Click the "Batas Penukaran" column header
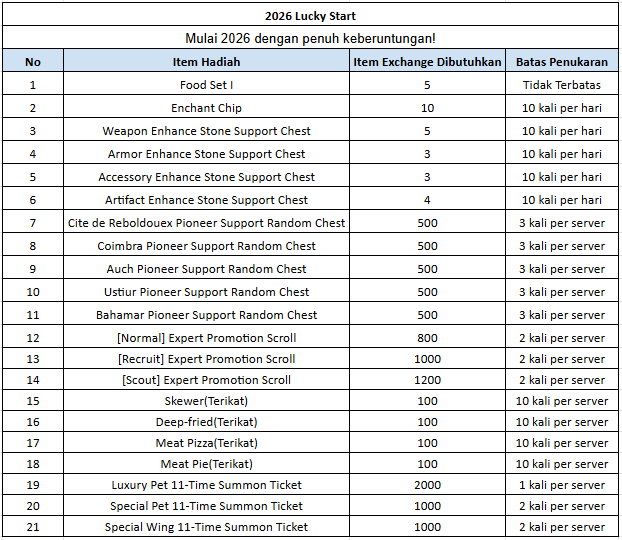The height and width of the screenshot is (540, 622). [561, 62]
